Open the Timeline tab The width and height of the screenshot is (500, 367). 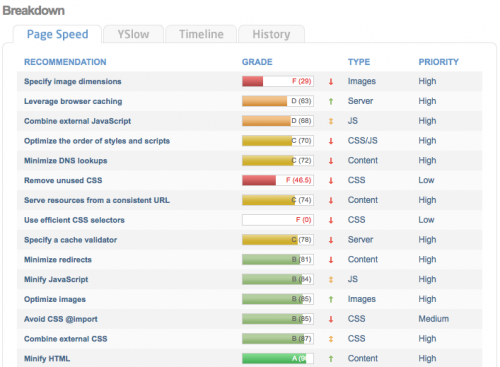pos(201,34)
